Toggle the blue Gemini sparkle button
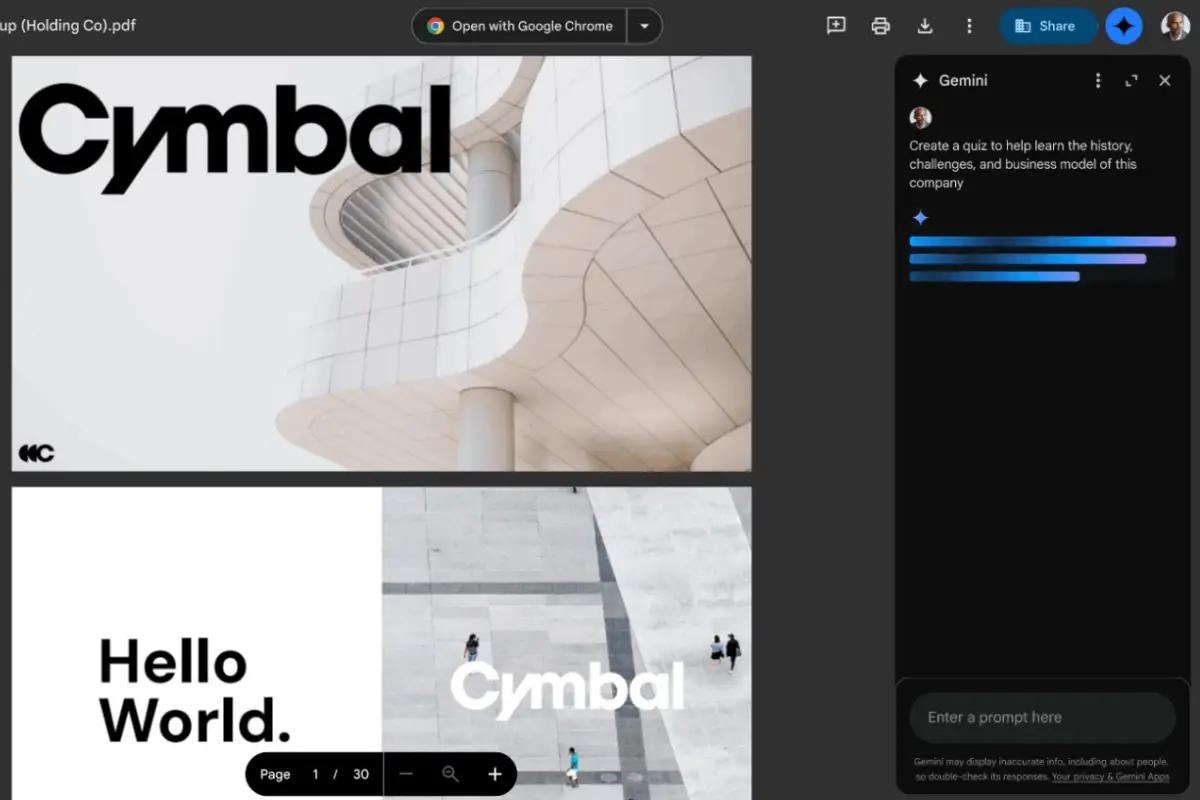The height and width of the screenshot is (800, 1200). point(1124,26)
